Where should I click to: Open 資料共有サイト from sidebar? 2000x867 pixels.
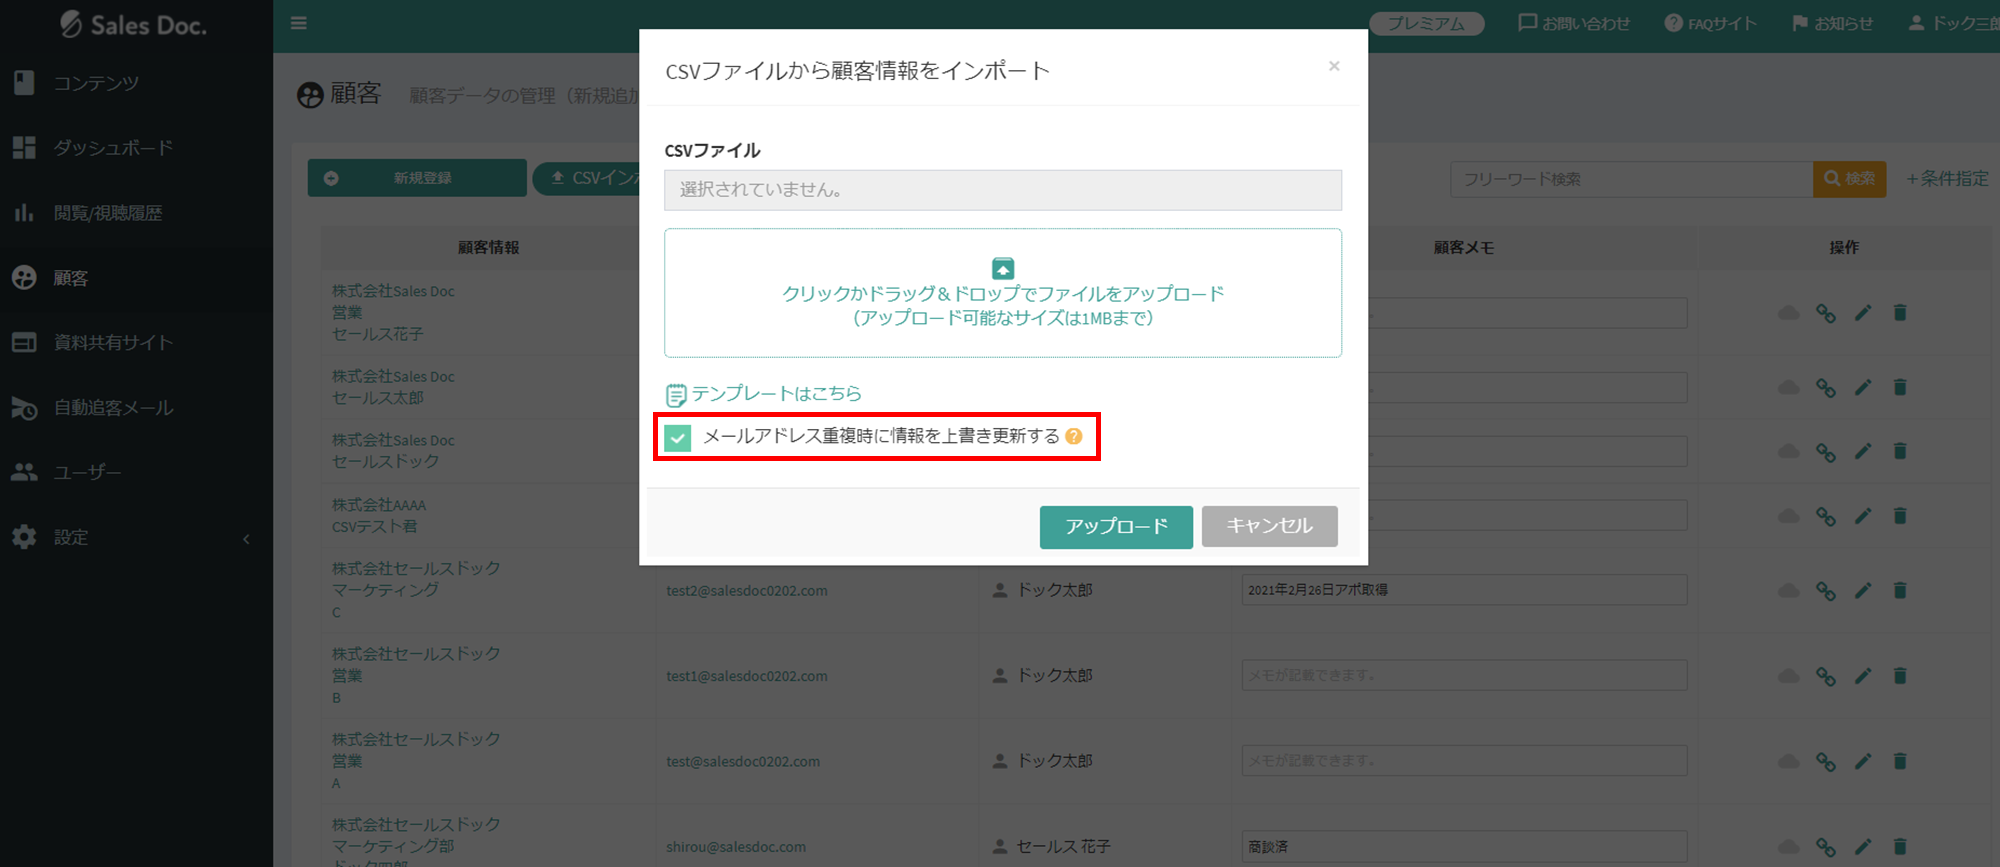pos(113,343)
